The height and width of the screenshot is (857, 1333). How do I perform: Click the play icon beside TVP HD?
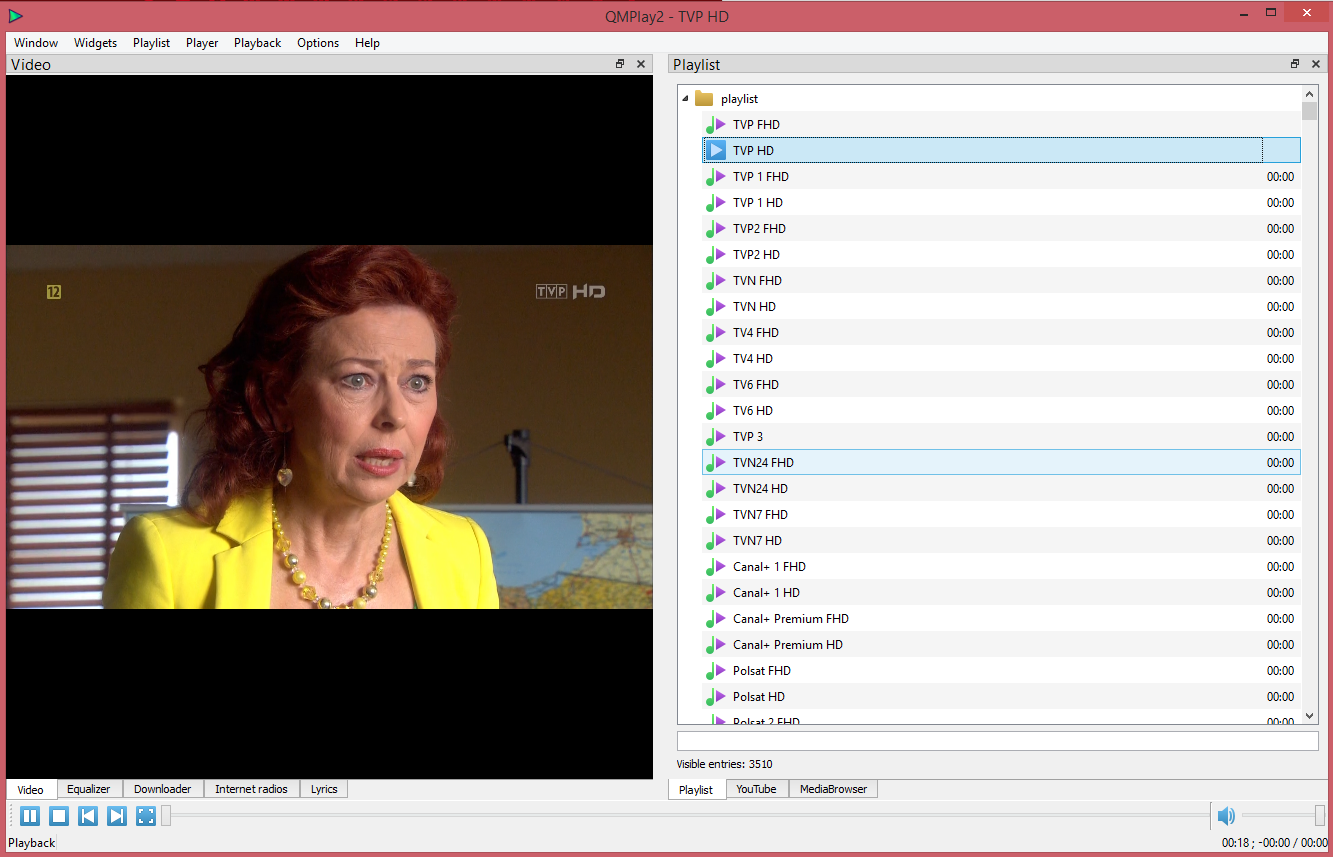tap(716, 150)
